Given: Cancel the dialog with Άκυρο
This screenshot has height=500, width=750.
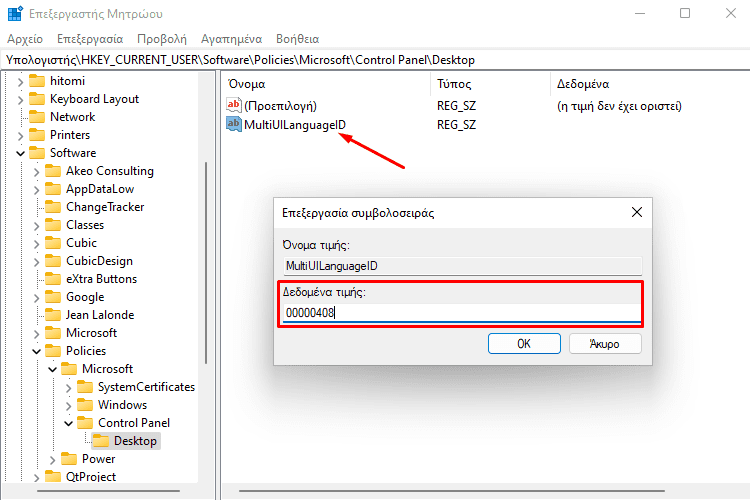Looking at the screenshot, I should [x=605, y=344].
